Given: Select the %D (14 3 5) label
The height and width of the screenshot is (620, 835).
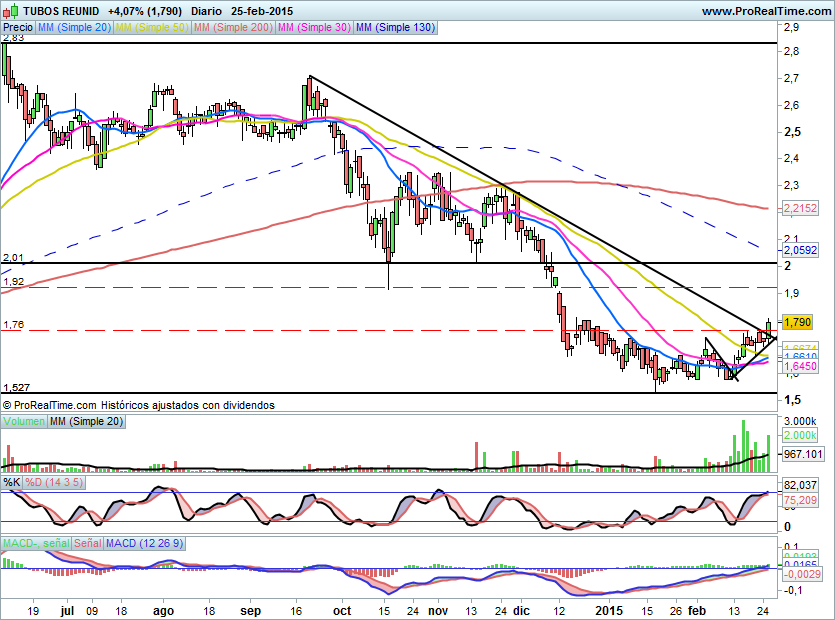Looking at the screenshot, I should 56,483.
